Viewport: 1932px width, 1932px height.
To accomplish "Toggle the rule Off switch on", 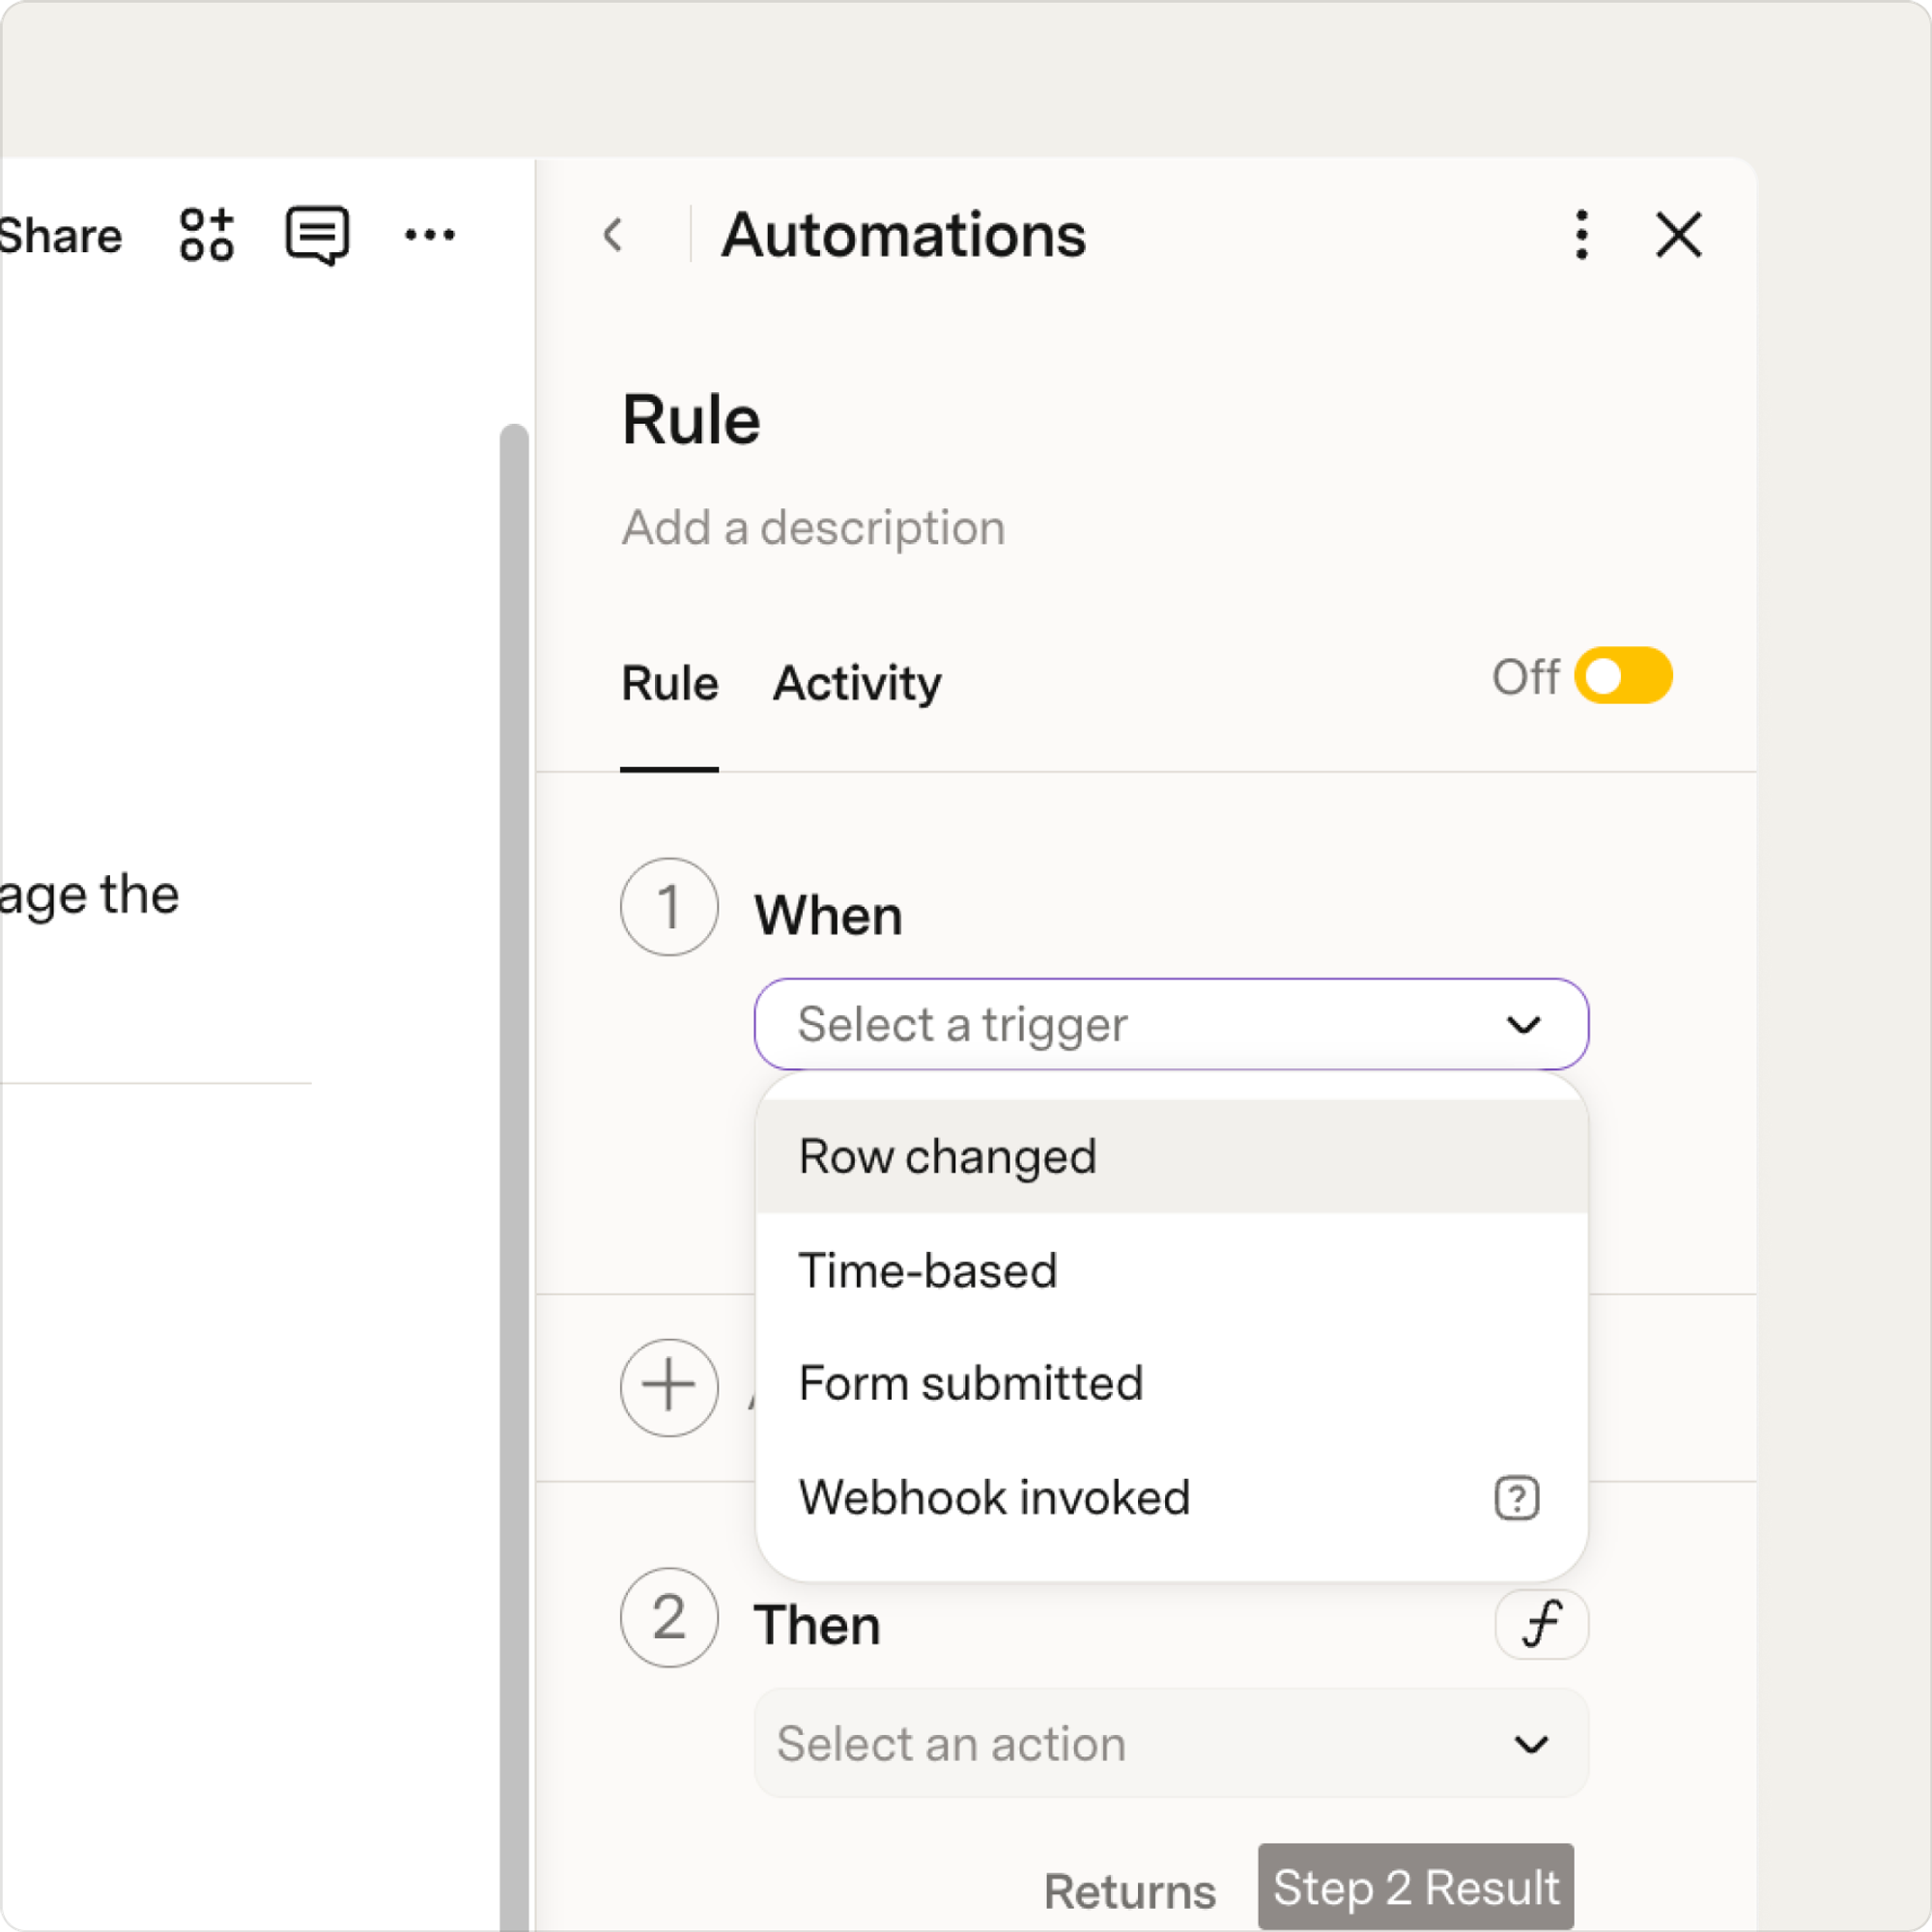I will (x=1623, y=677).
